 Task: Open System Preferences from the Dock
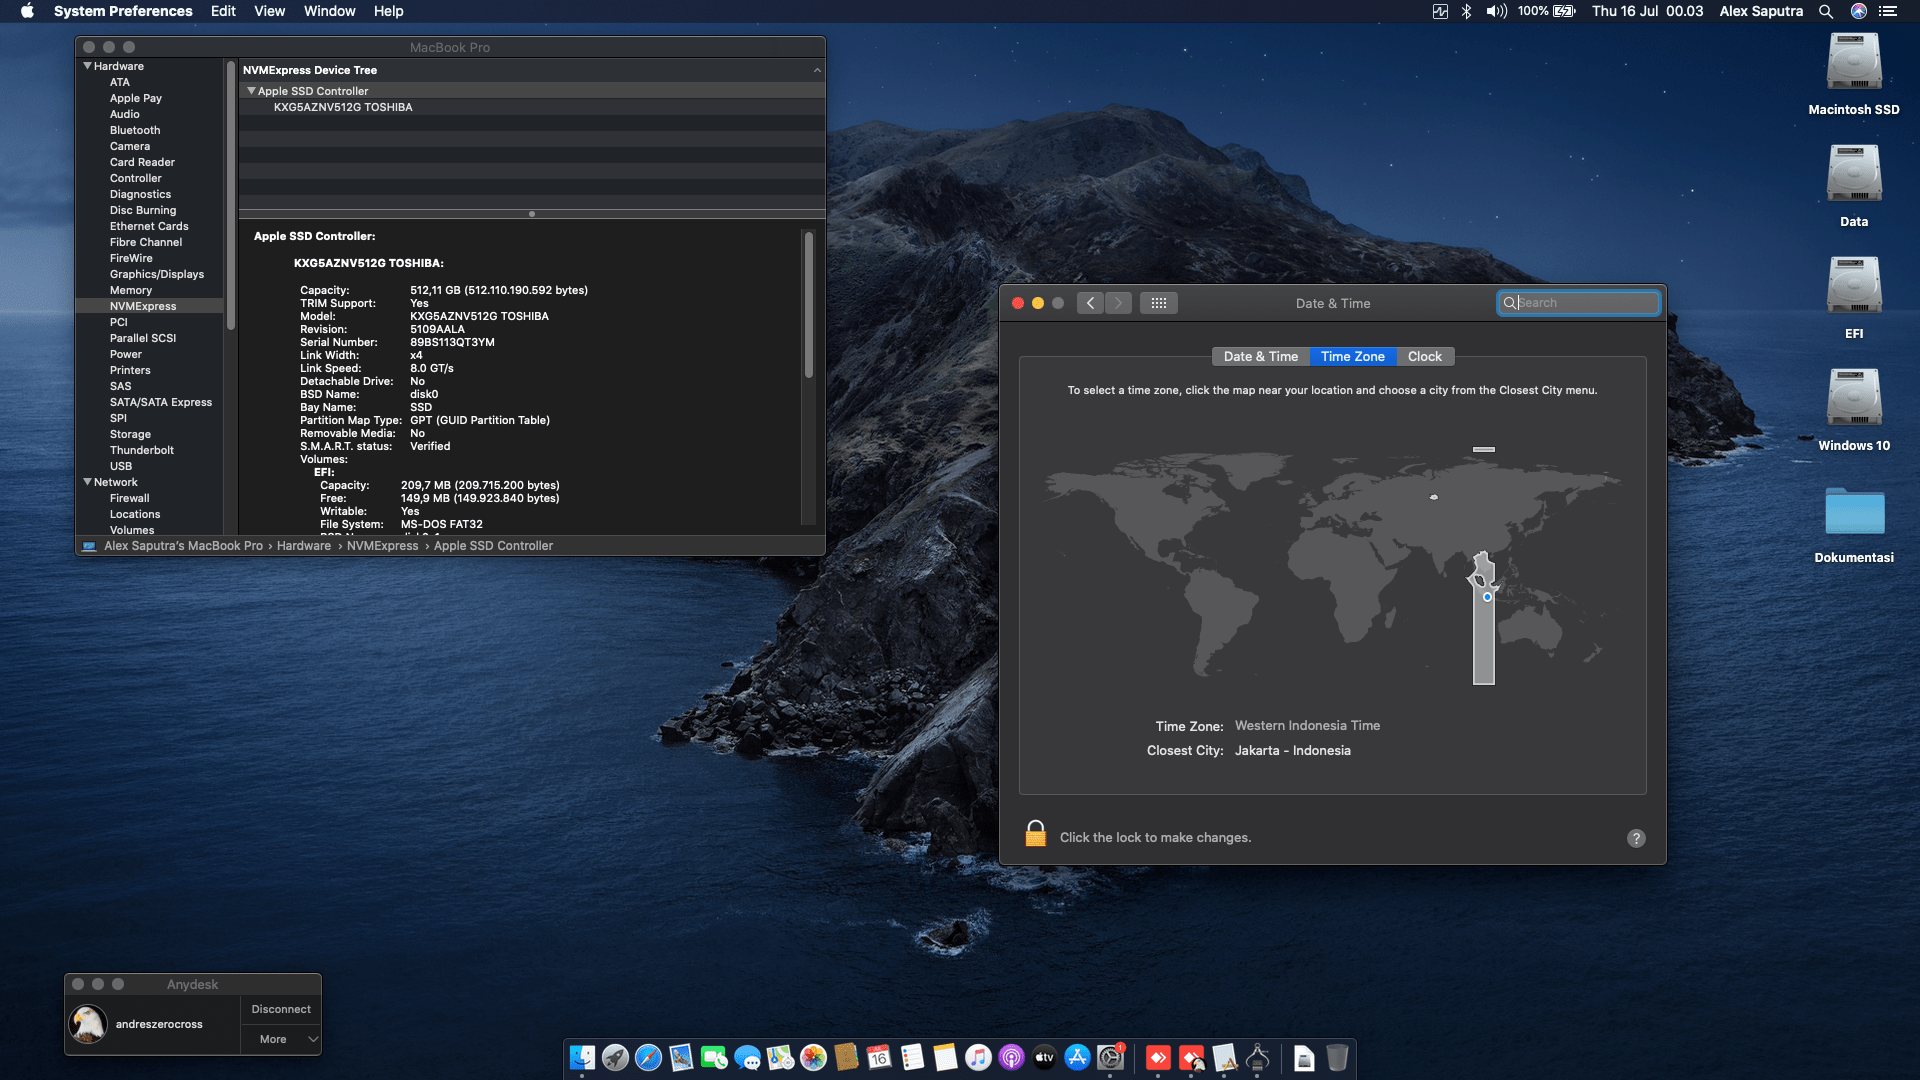[x=1112, y=1058]
